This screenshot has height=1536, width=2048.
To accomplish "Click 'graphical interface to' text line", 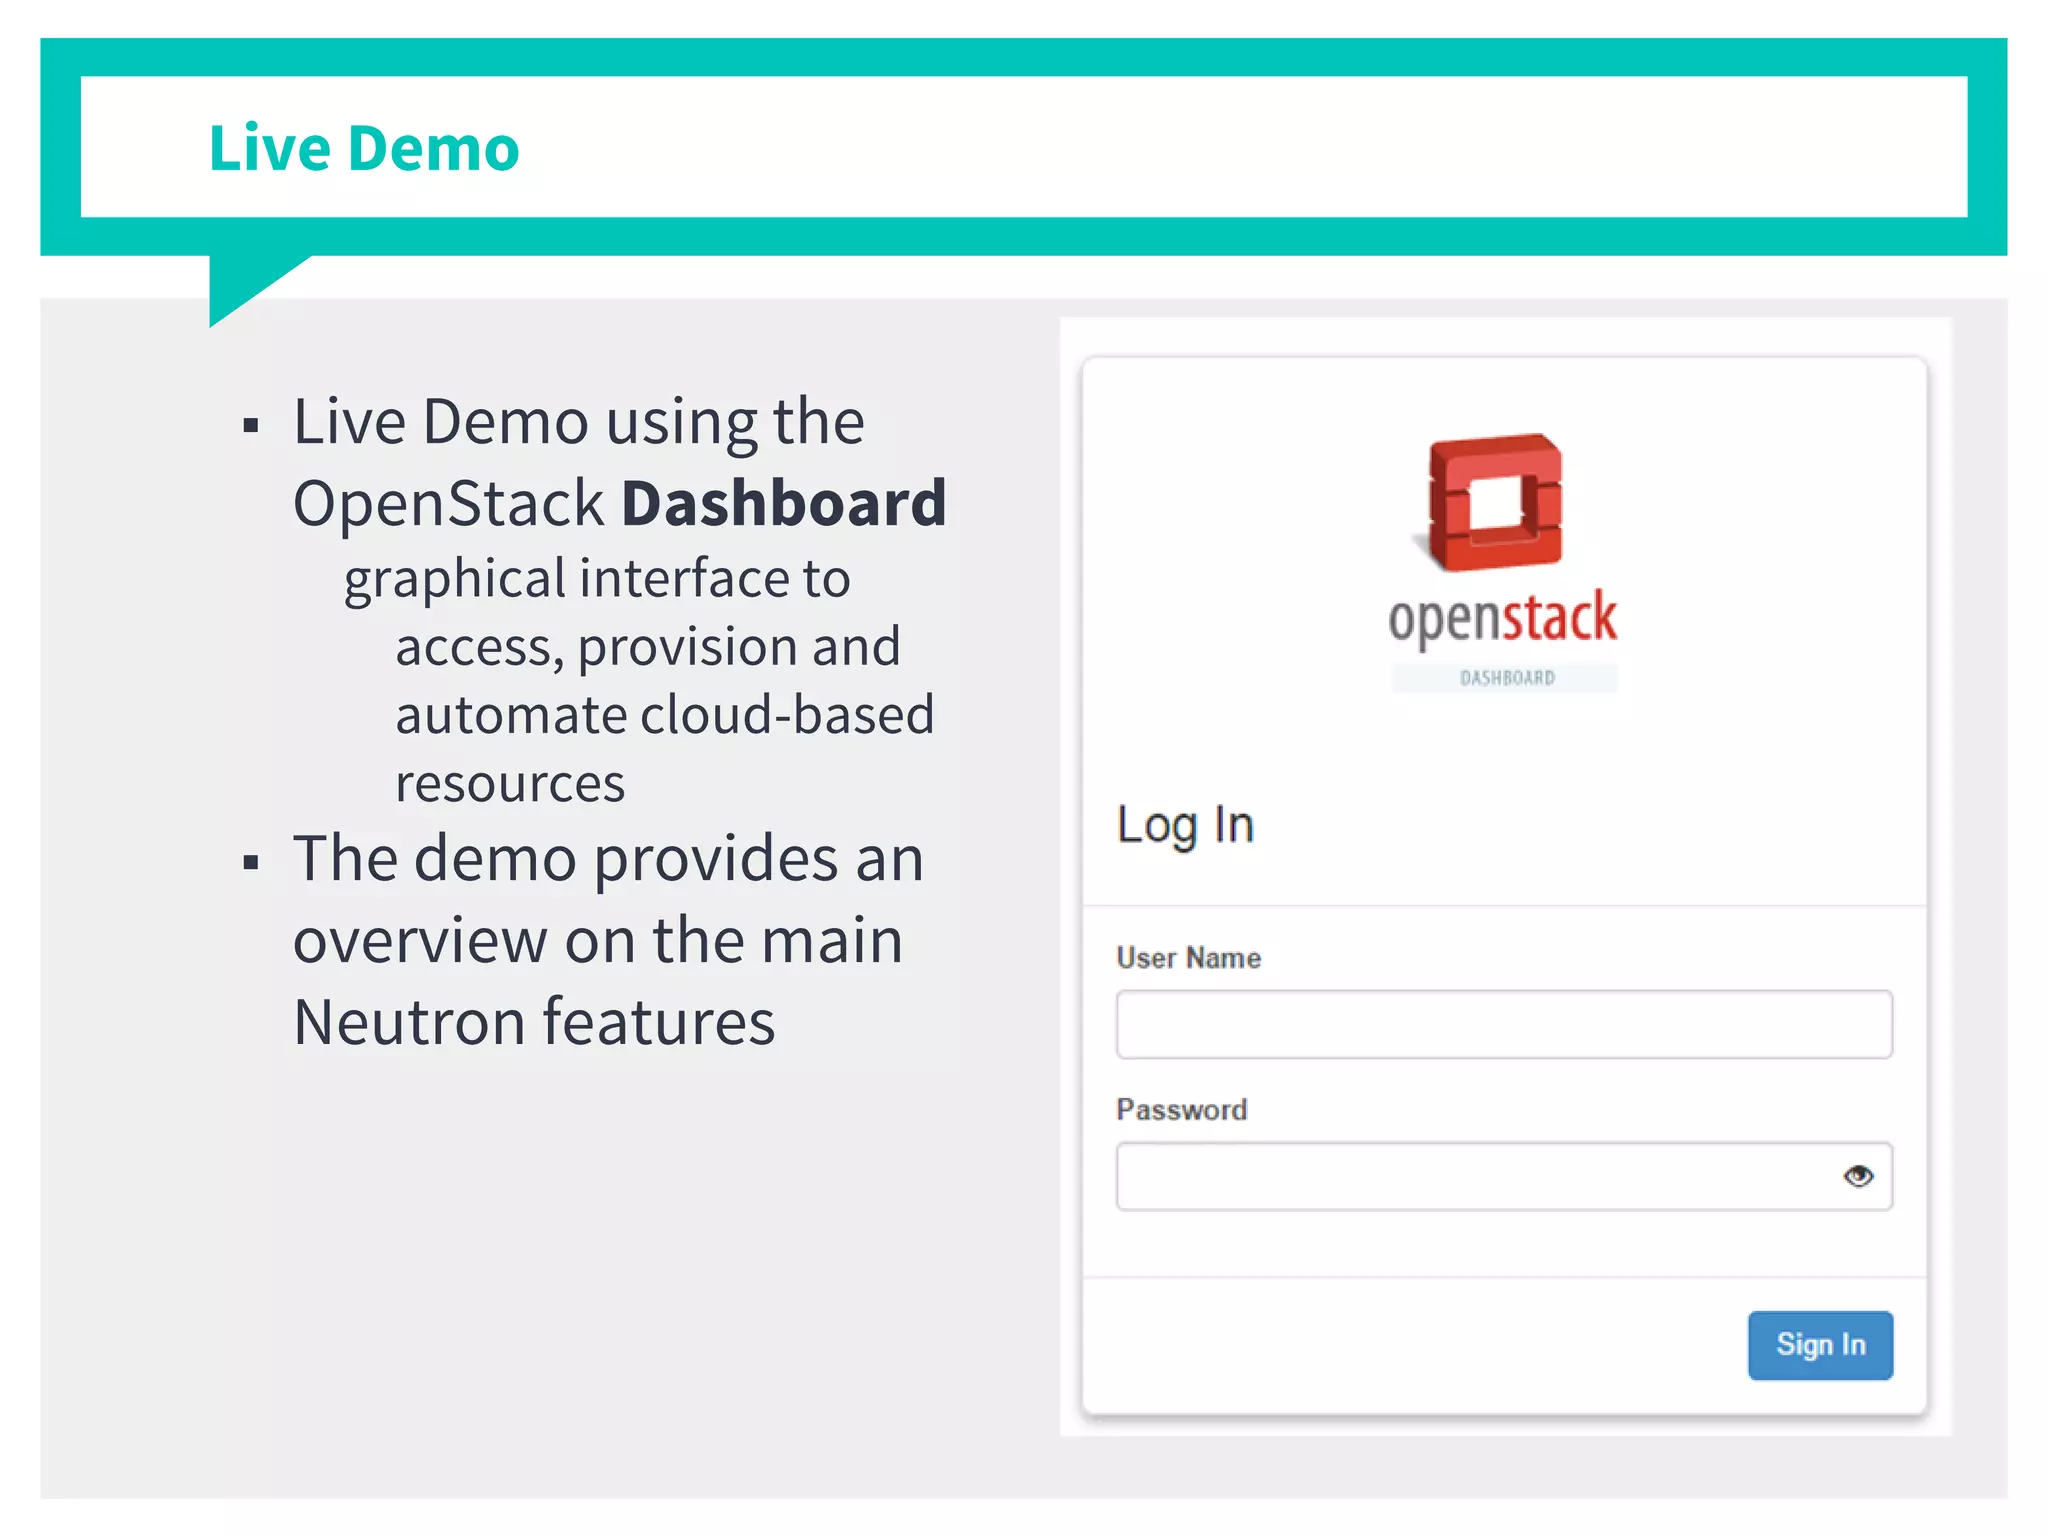I will pos(597,580).
